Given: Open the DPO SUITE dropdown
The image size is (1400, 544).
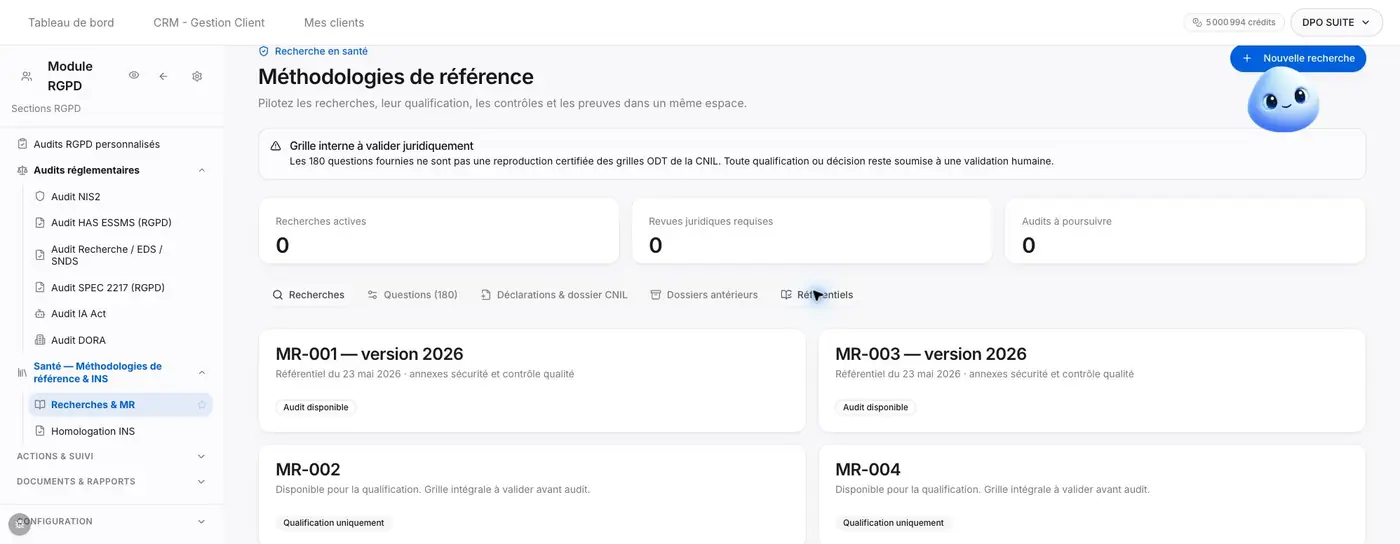Looking at the screenshot, I should [x=1336, y=22].
